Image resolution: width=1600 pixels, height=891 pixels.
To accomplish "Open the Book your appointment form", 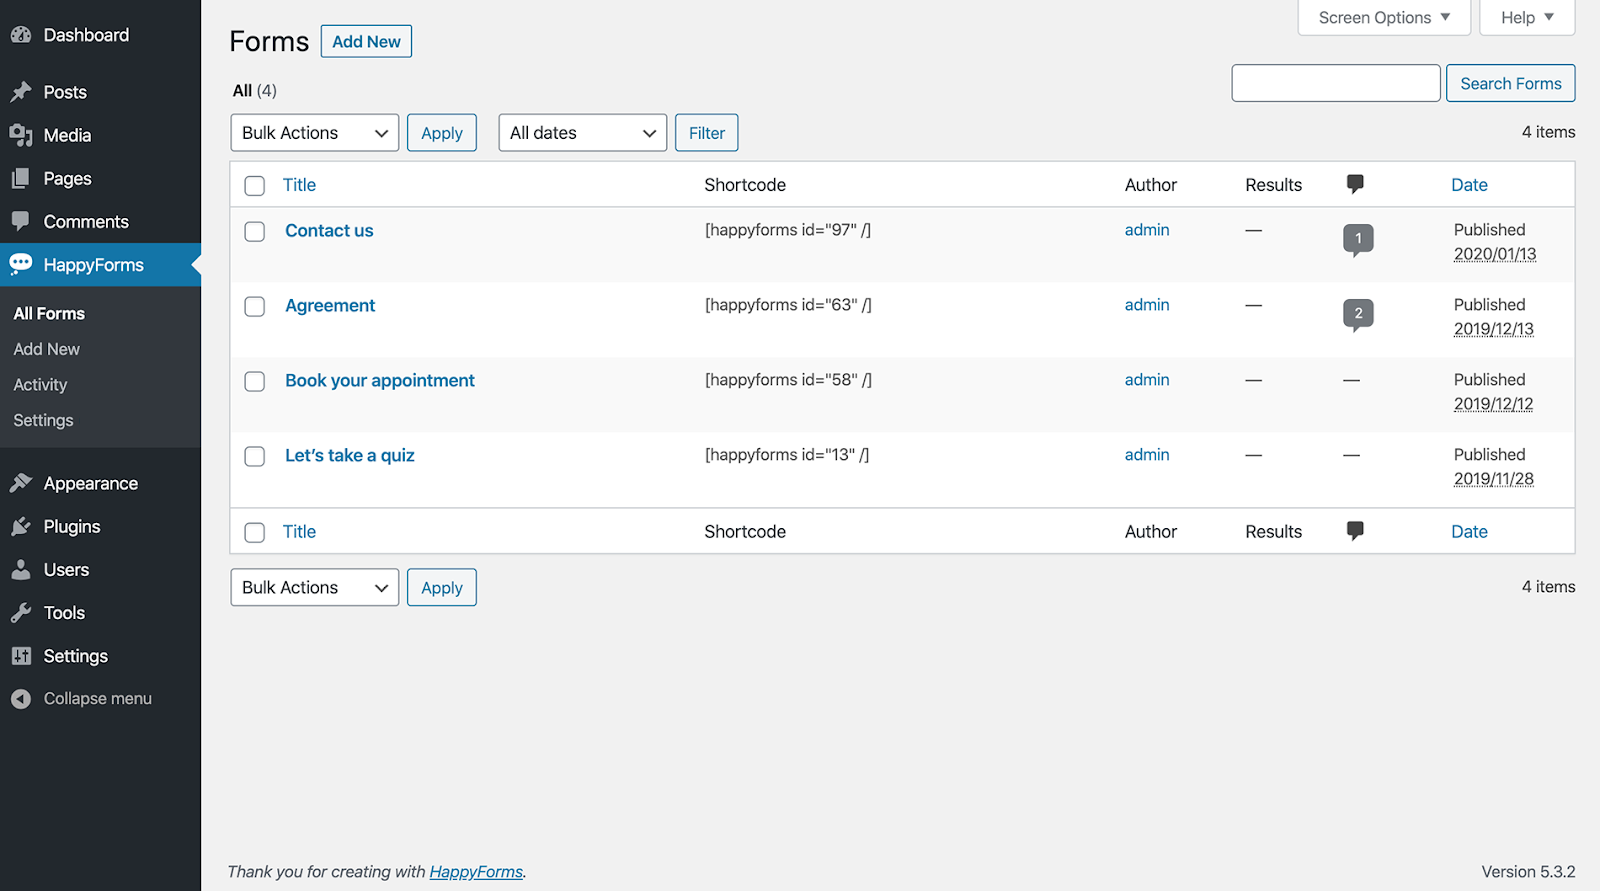I will [380, 381].
